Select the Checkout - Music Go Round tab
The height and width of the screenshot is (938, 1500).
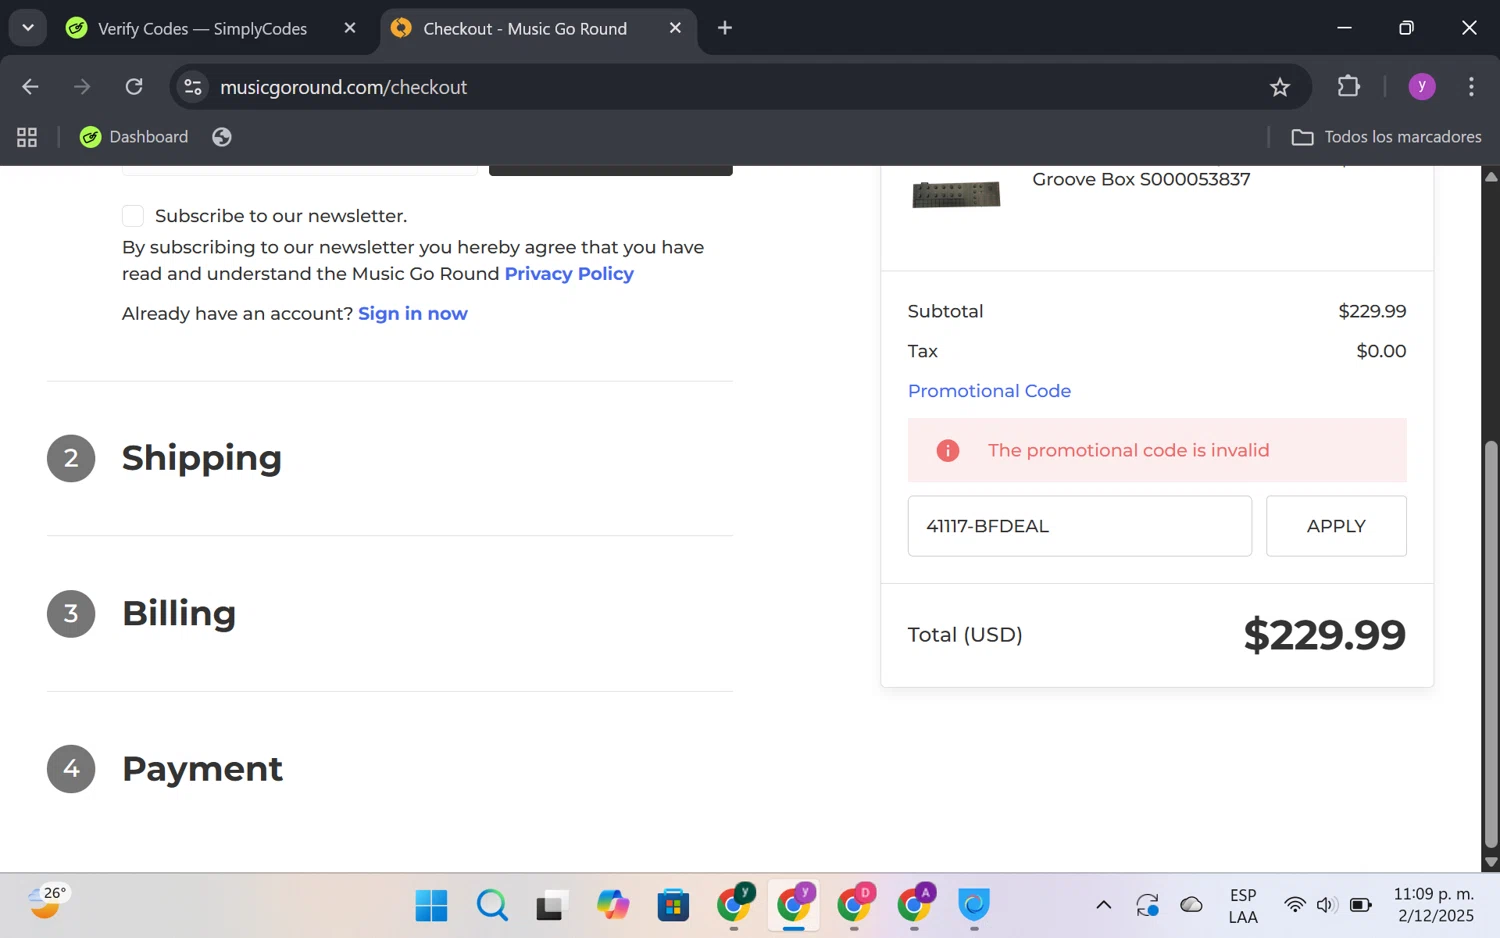(525, 29)
